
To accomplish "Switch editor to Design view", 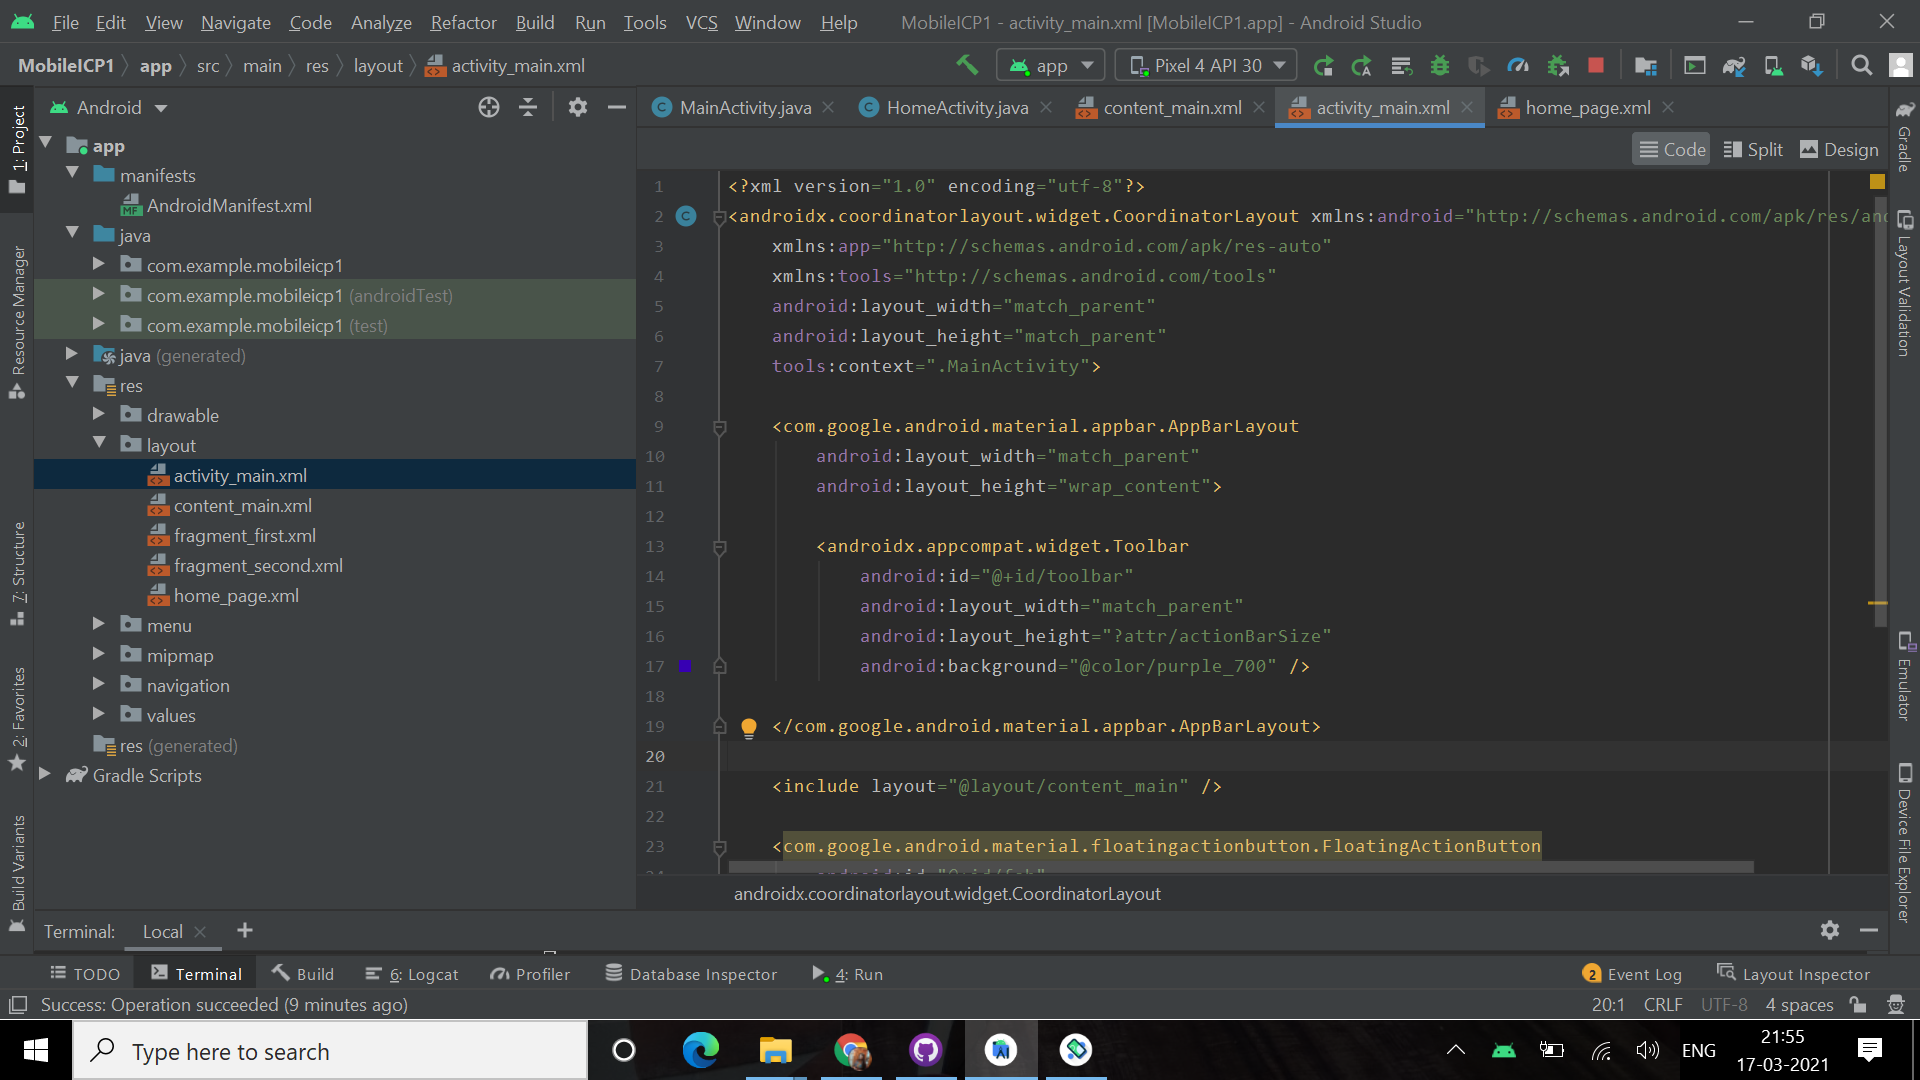I will point(1839,149).
